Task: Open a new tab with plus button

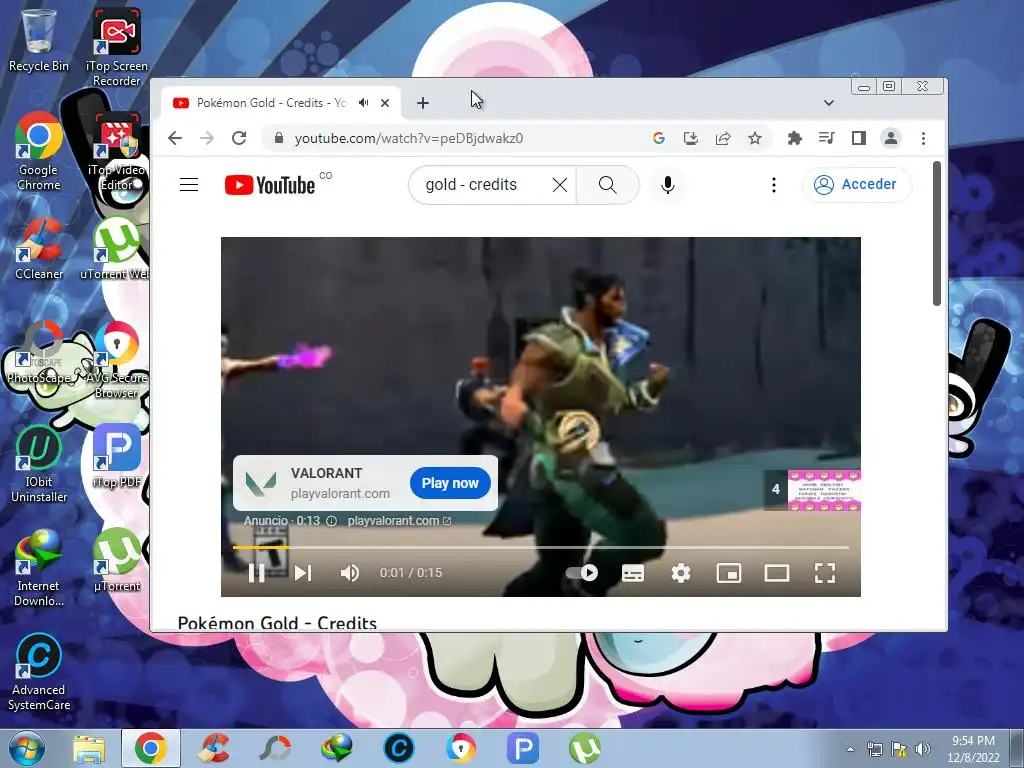Action: click(x=423, y=103)
